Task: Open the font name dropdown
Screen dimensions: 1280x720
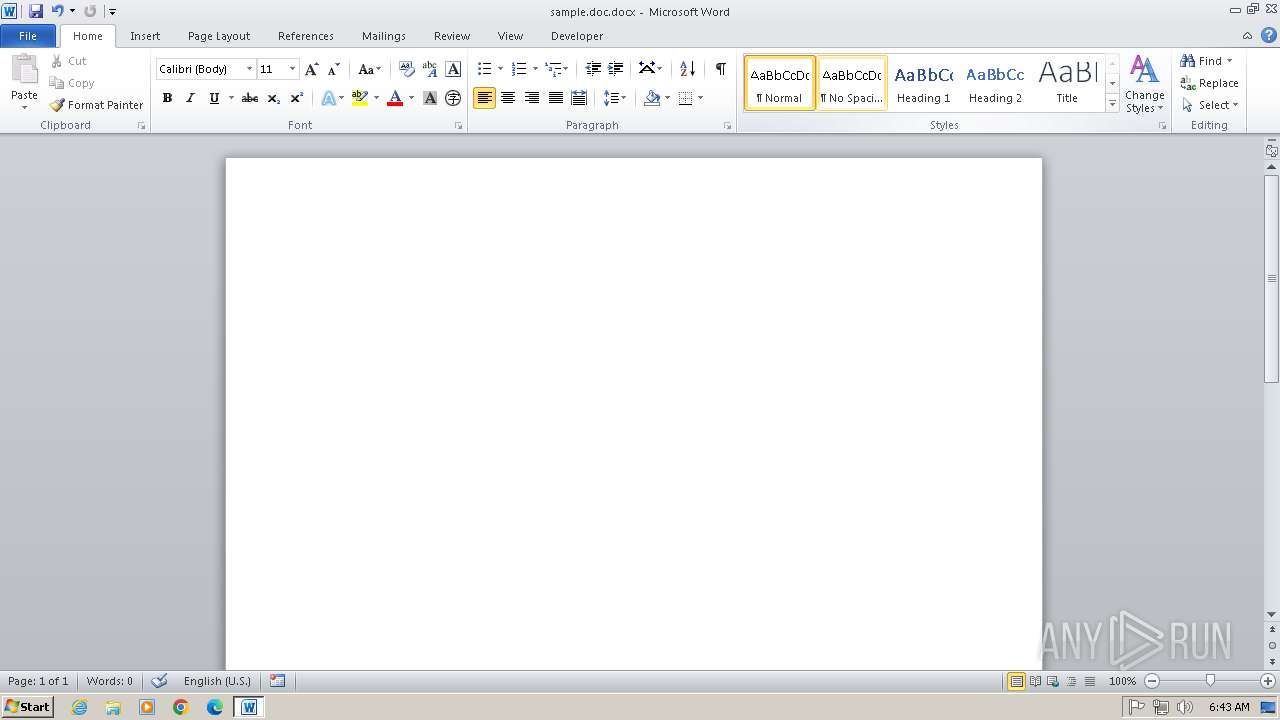Action: pos(249,69)
